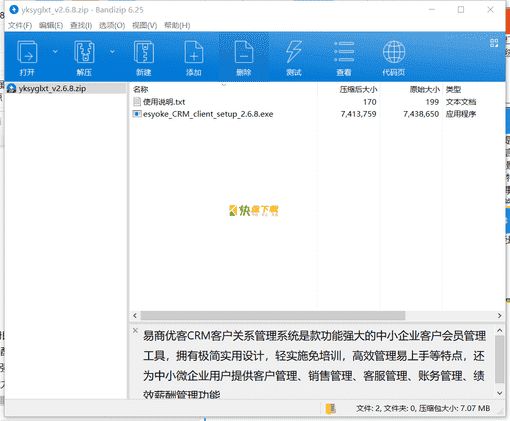Sort by compressed size (压缩后大小) column
The width and height of the screenshot is (510, 421).
click(358, 89)
